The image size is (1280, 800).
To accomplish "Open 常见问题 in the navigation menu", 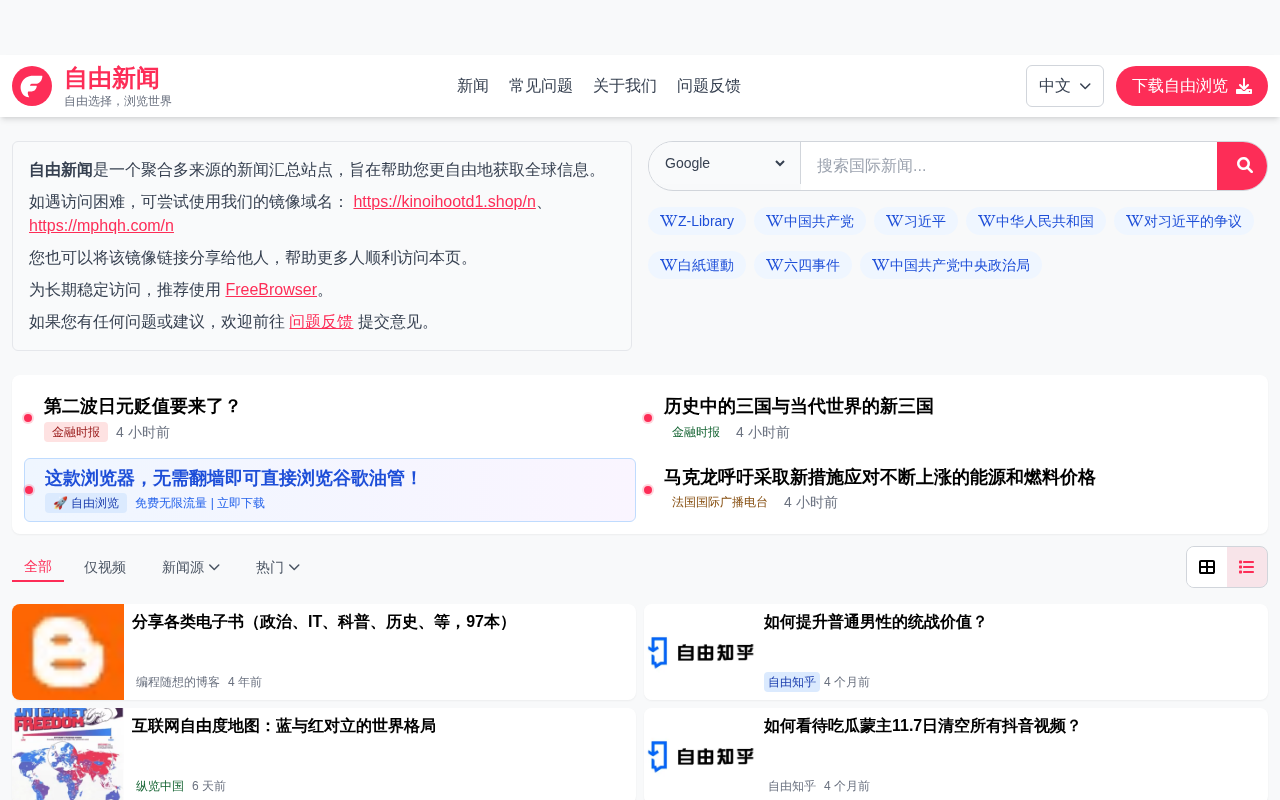I will pos(541,86).
